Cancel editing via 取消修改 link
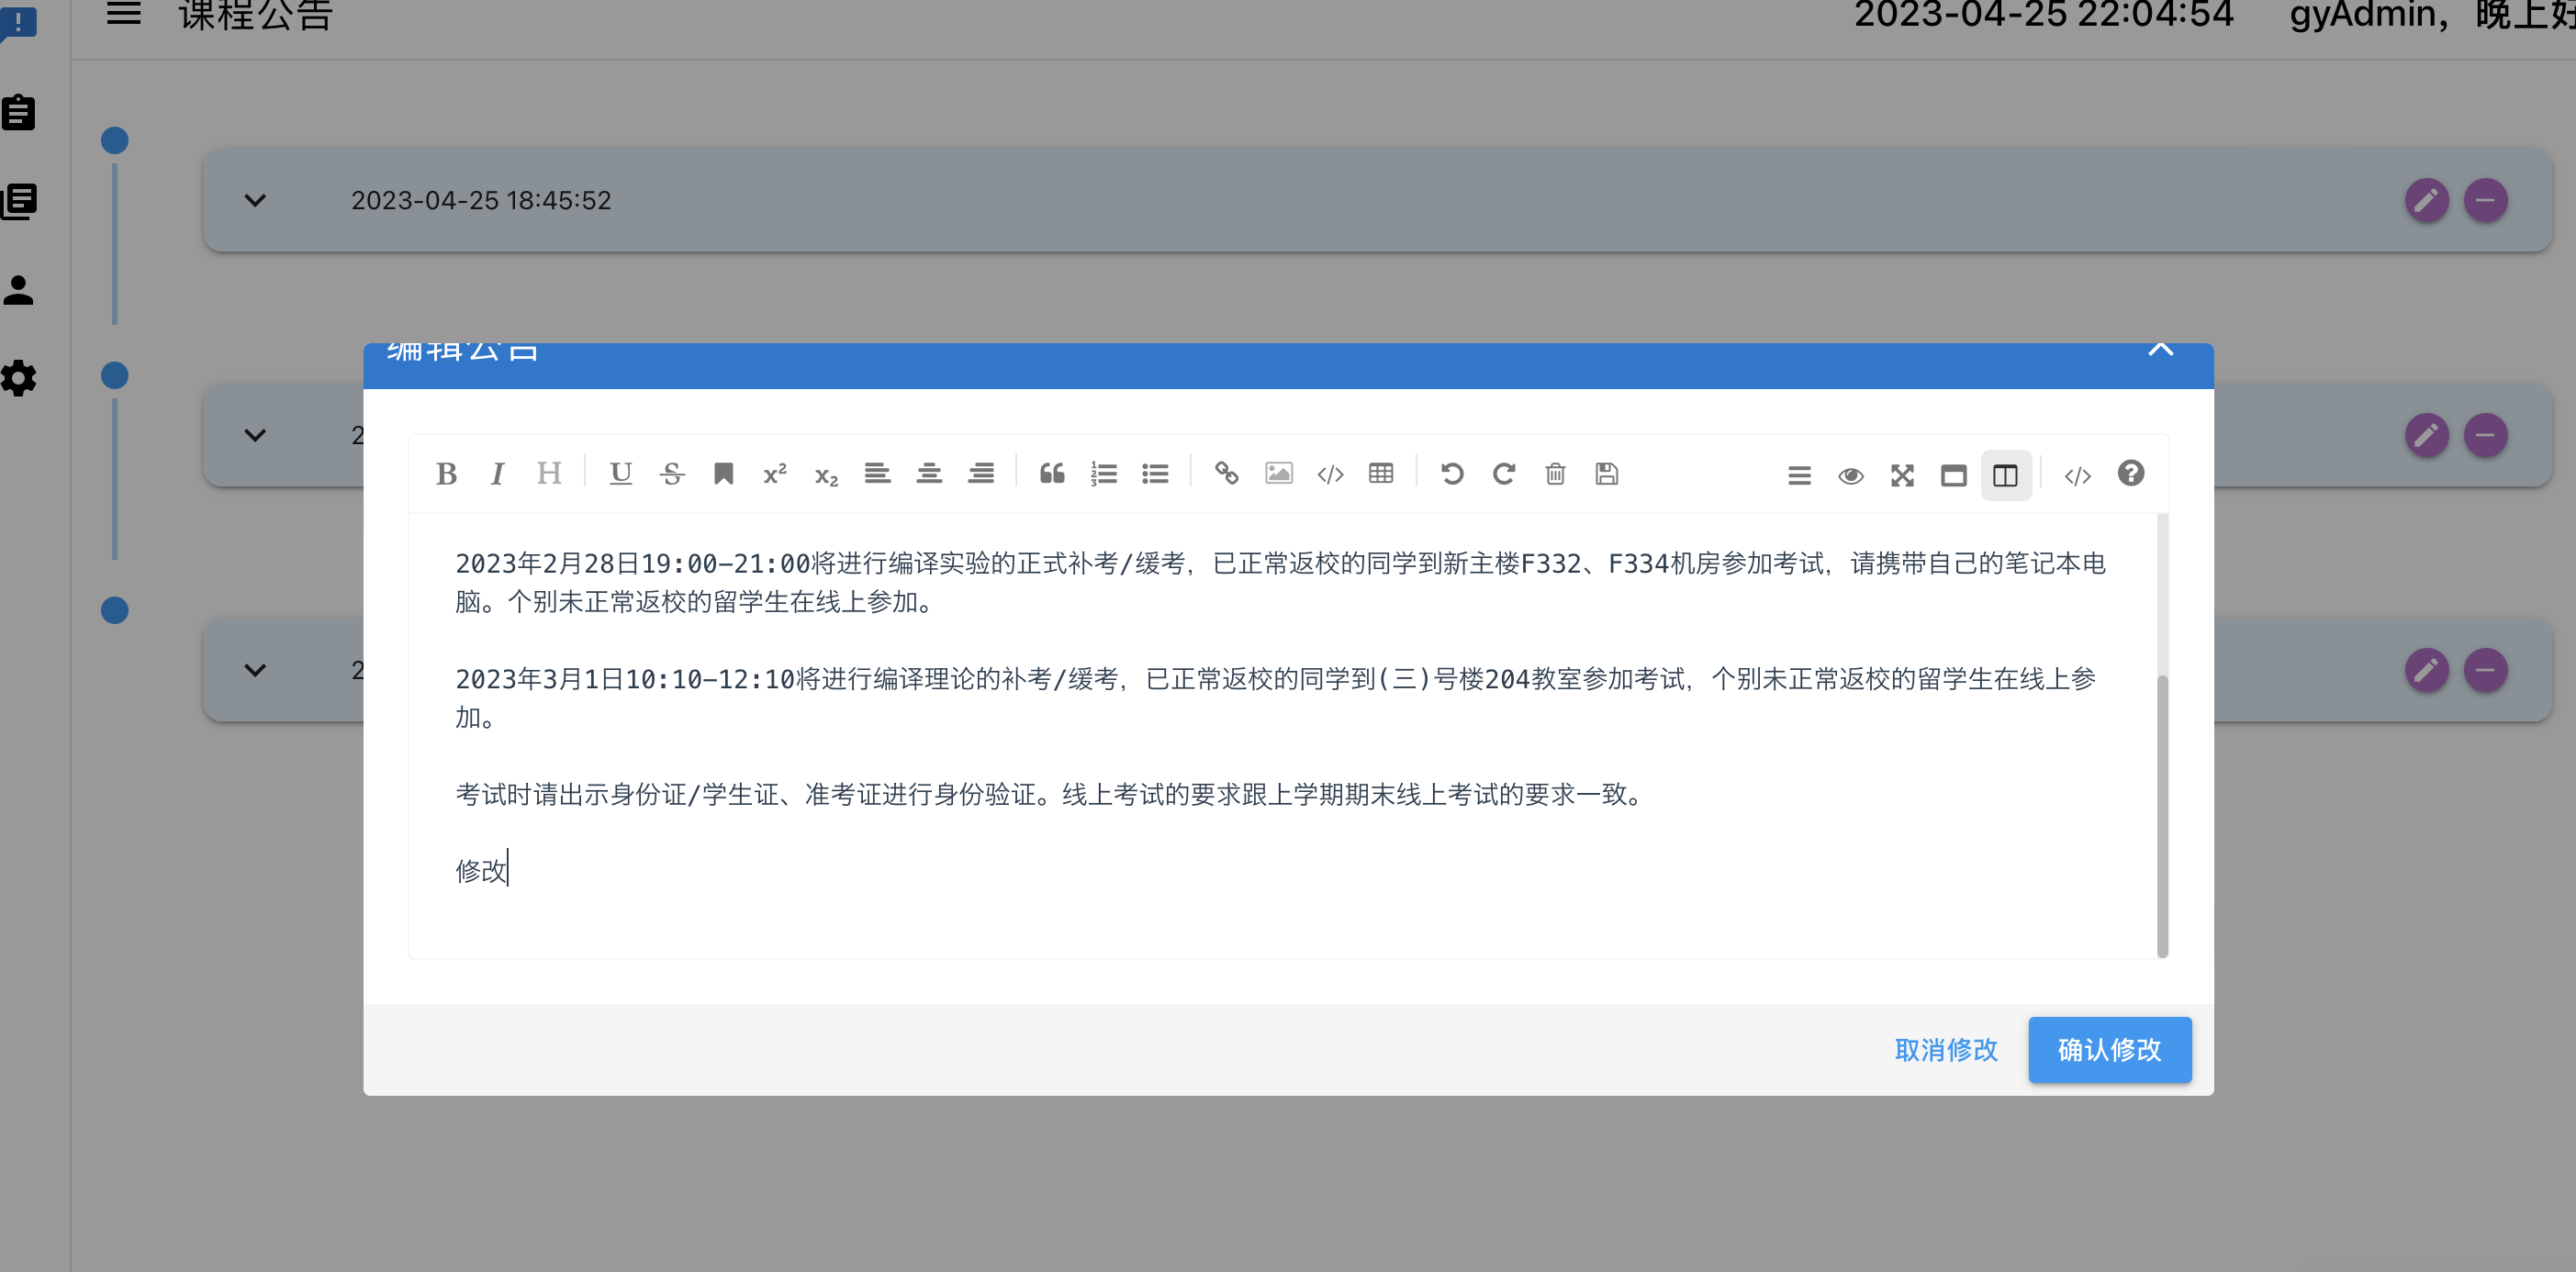Screen dimensions: 2576x1272 pyautogui.click(x=1944, y=1050)
